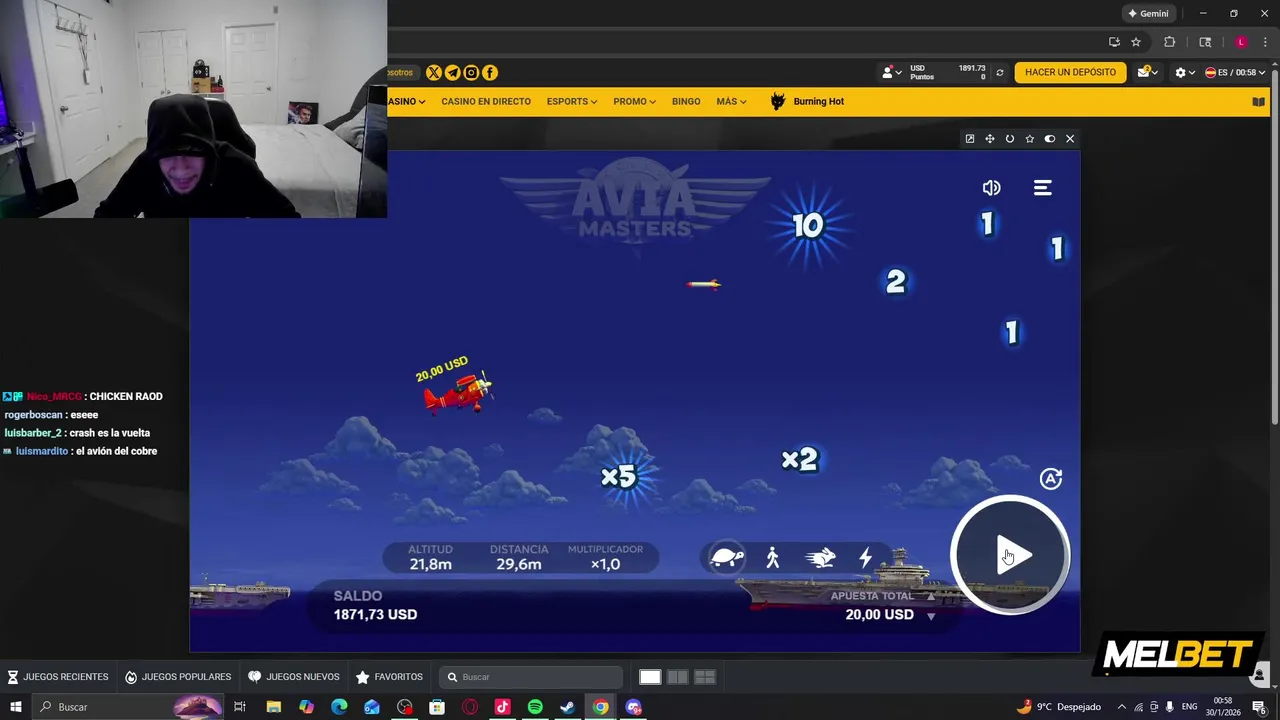Select running rabbit speed mode
The width and height of the screenshot is (1280, 720).
[x=820, y=557]
